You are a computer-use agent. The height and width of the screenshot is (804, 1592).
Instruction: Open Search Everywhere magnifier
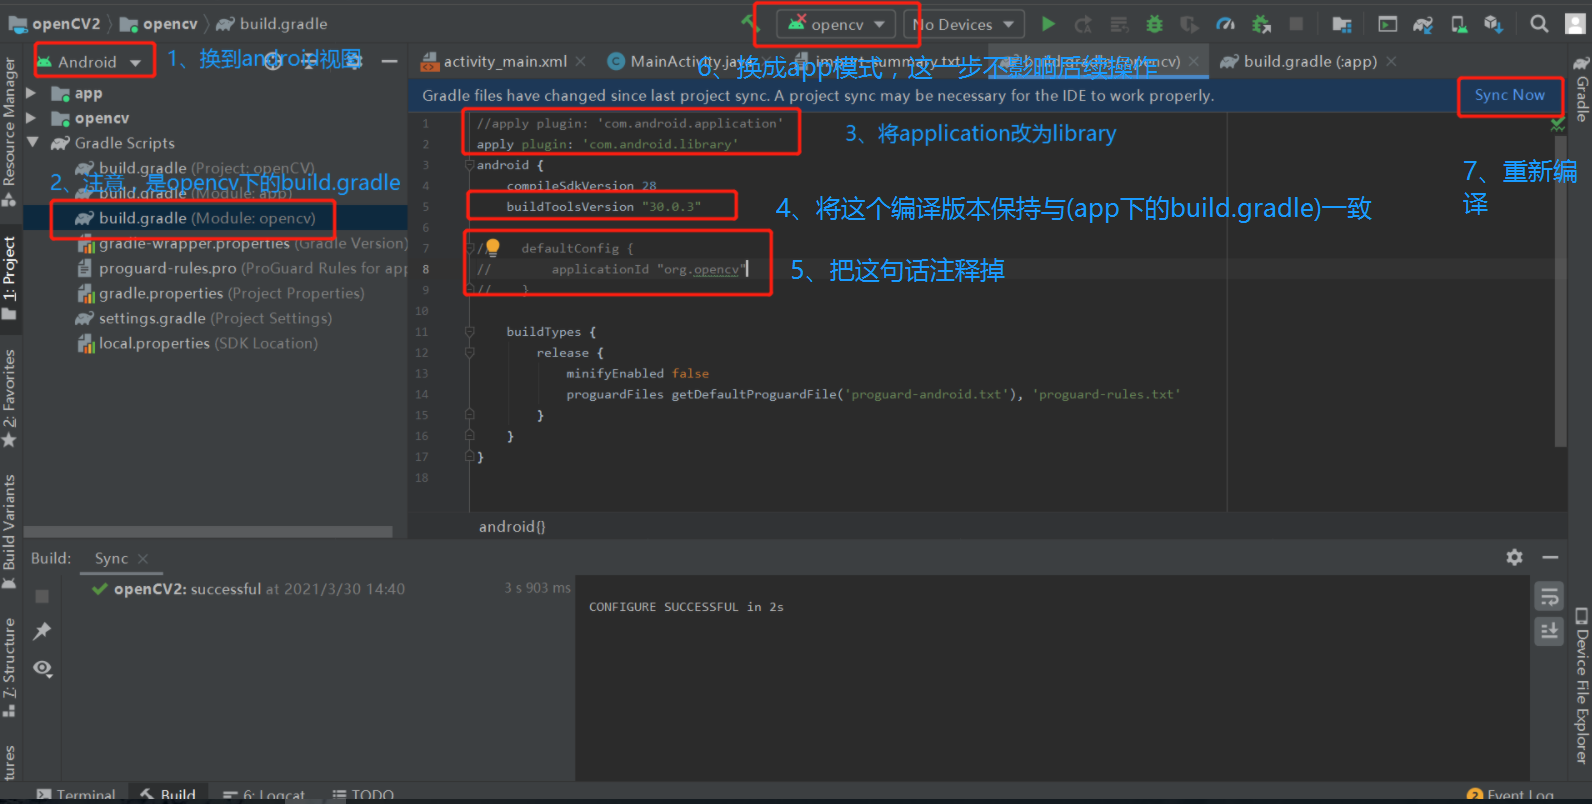pos(1539,23)
